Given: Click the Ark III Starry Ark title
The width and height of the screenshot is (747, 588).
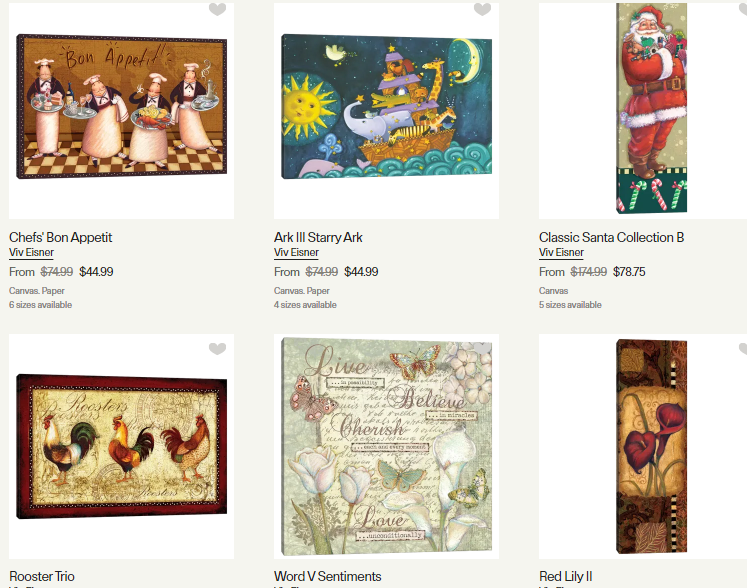Looking at the screenshot, I should tap(318, 237).
